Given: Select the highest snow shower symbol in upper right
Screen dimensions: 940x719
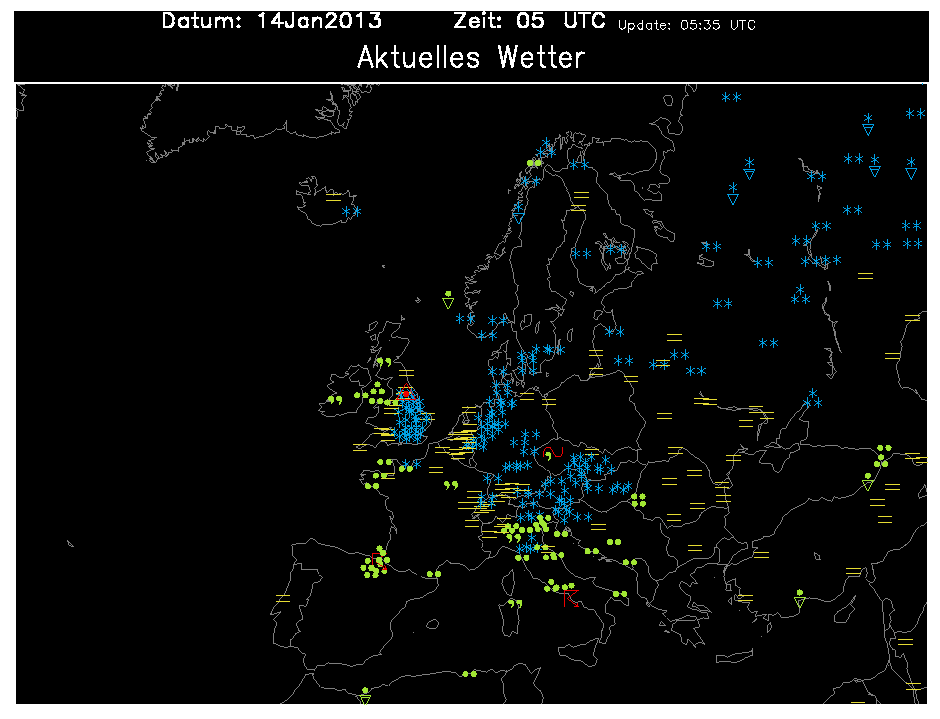Looking at the screenshot, I should pyautogui.click(x=868, y=123).
